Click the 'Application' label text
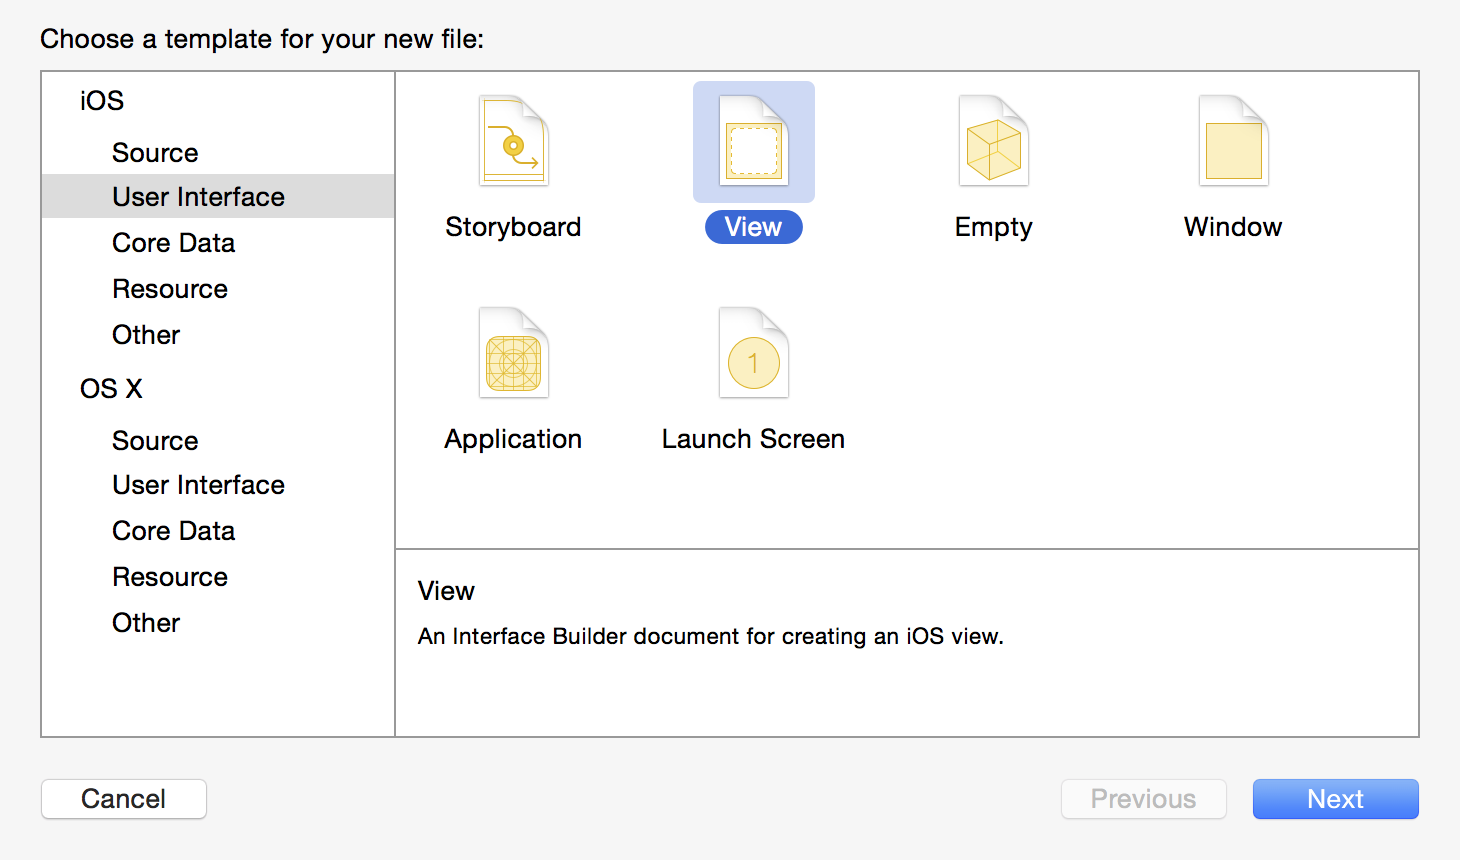The image size is (1460, 860). click(x=513, y=439)
